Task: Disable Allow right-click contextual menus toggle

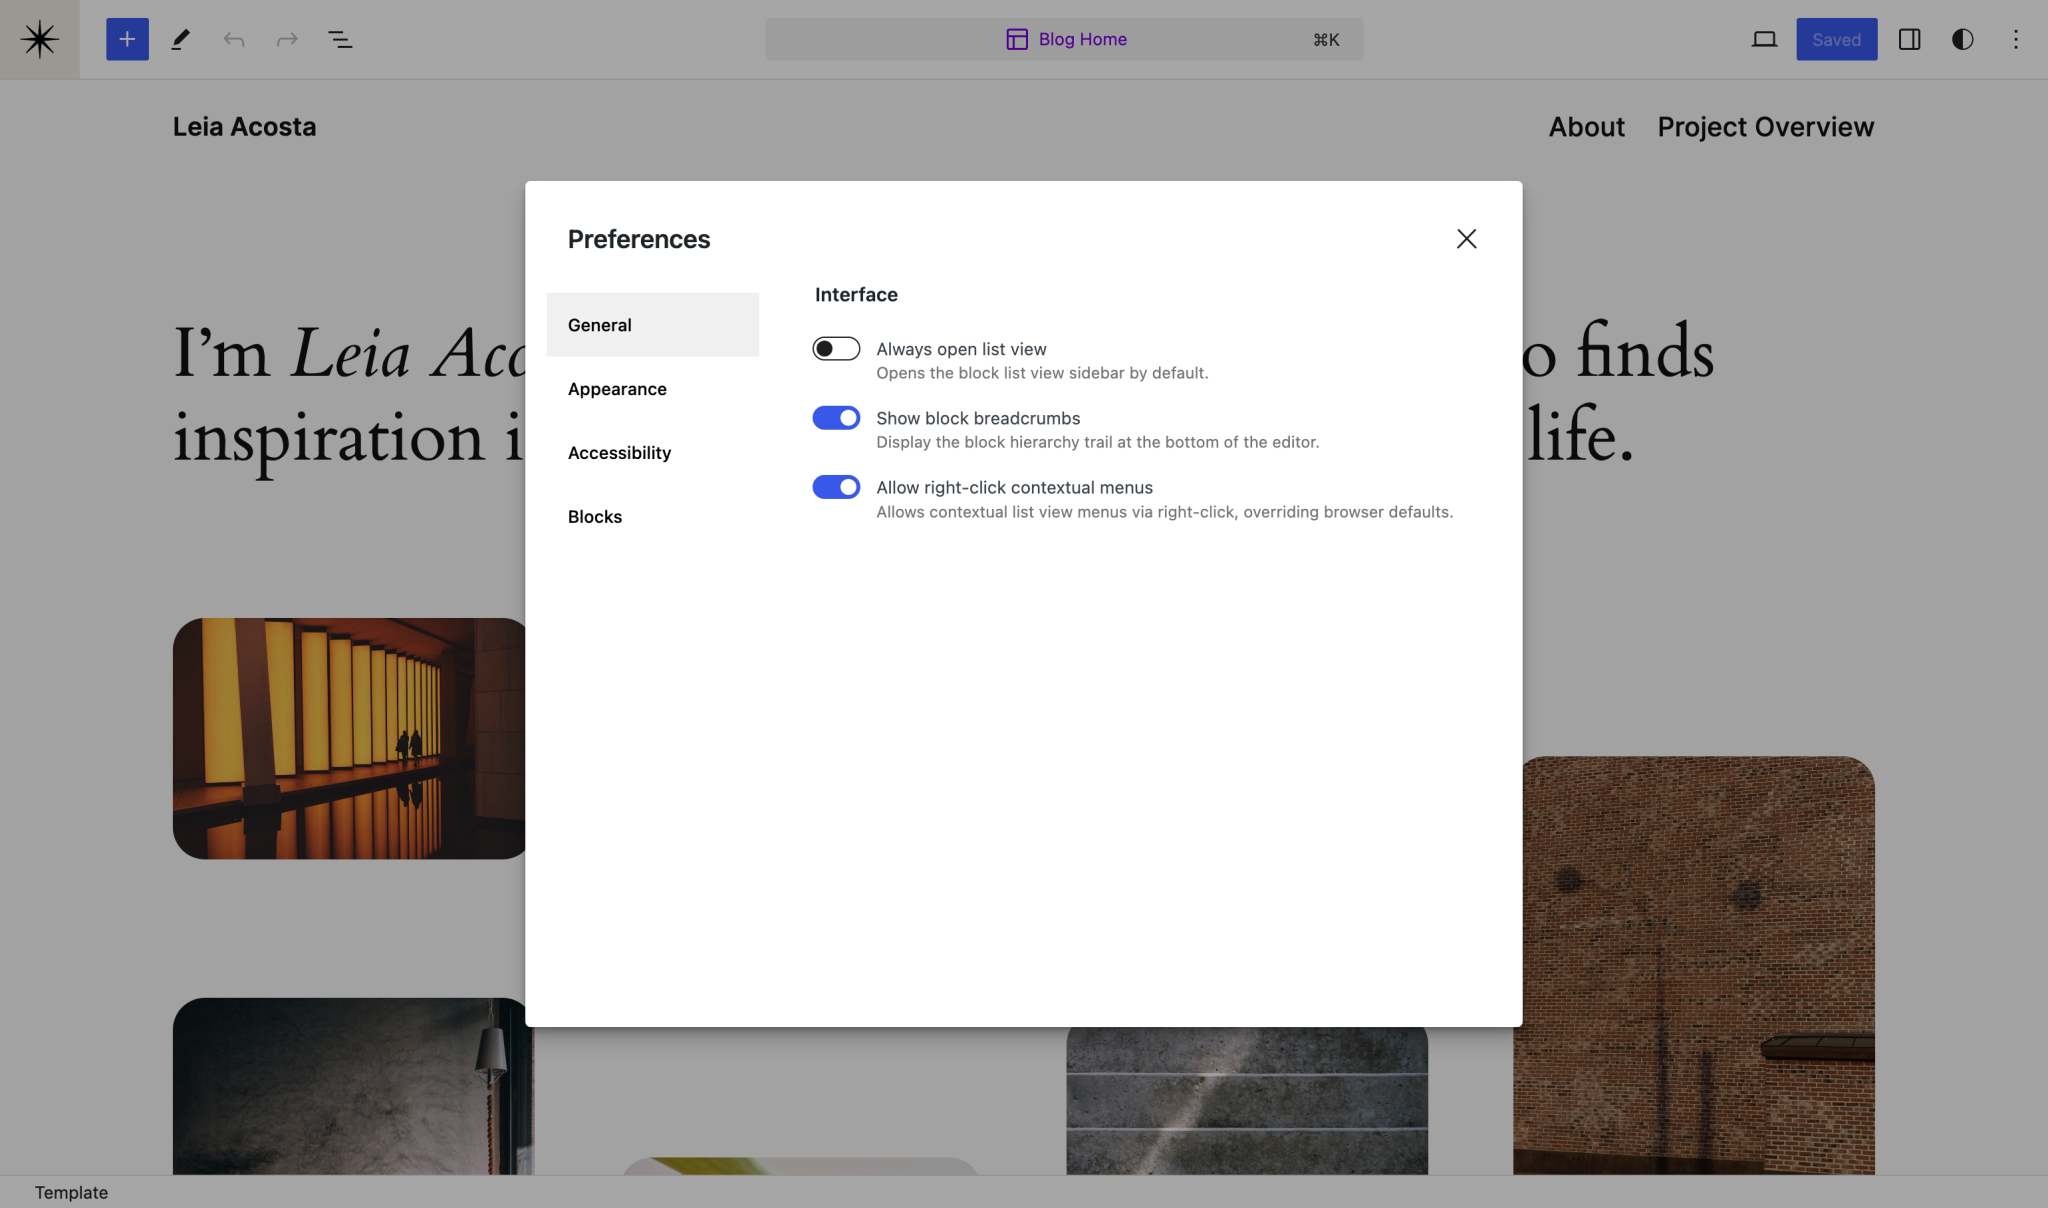Action: [836, 488]
